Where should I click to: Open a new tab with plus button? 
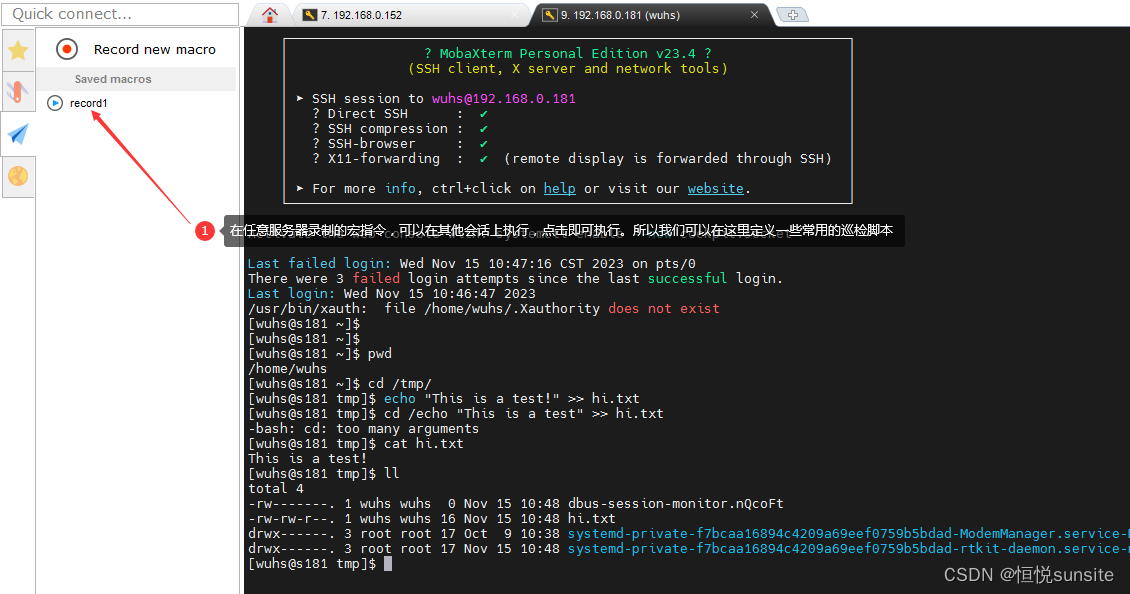click(x=793, y=15)
